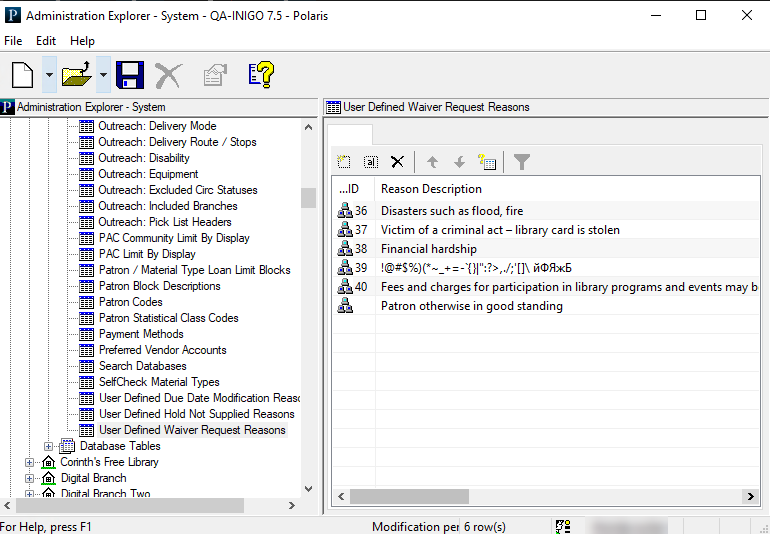Select Outreach: Delivery Mode table

157,126
